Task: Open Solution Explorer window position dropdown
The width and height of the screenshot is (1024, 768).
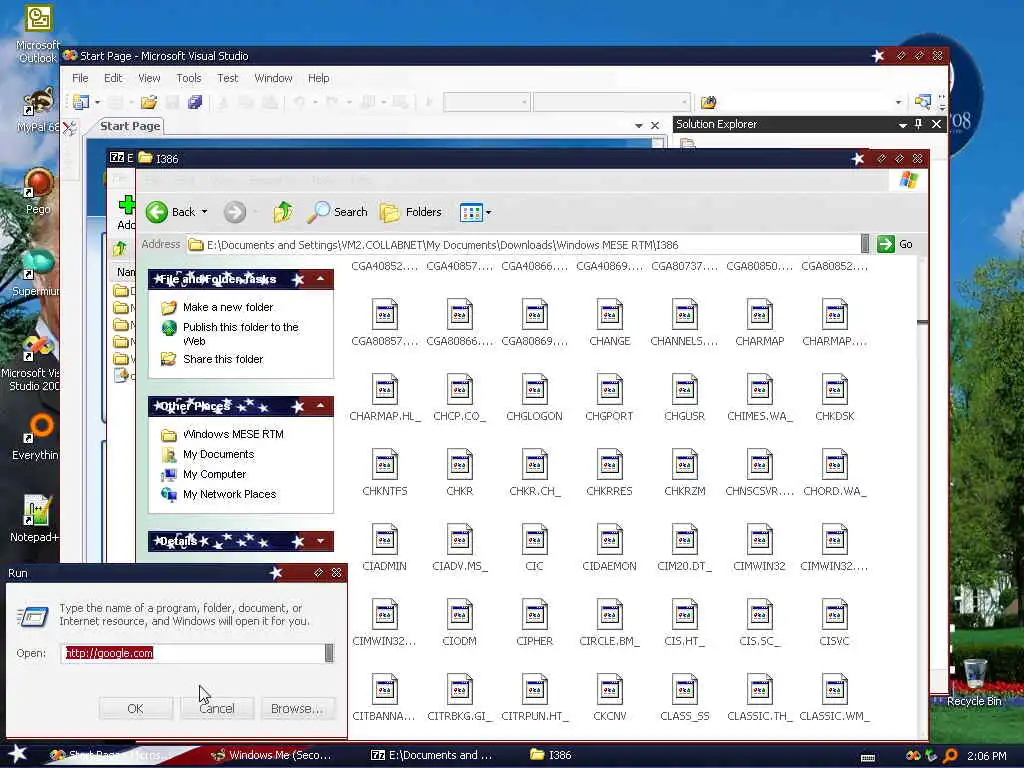Action: click(x=903, y=124)
